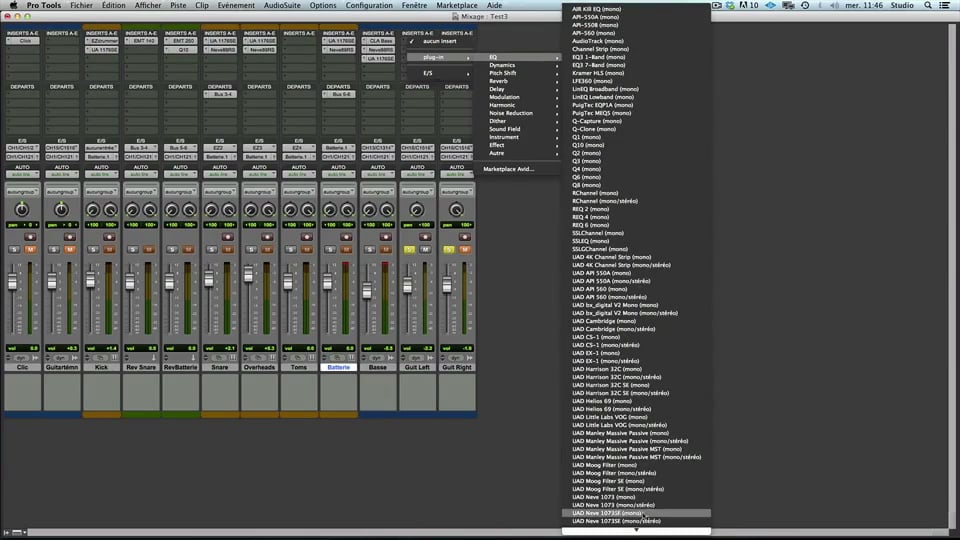
Task: Toggle mute on Batterie track
Action: pyautogui.click(x=346, y=249)
